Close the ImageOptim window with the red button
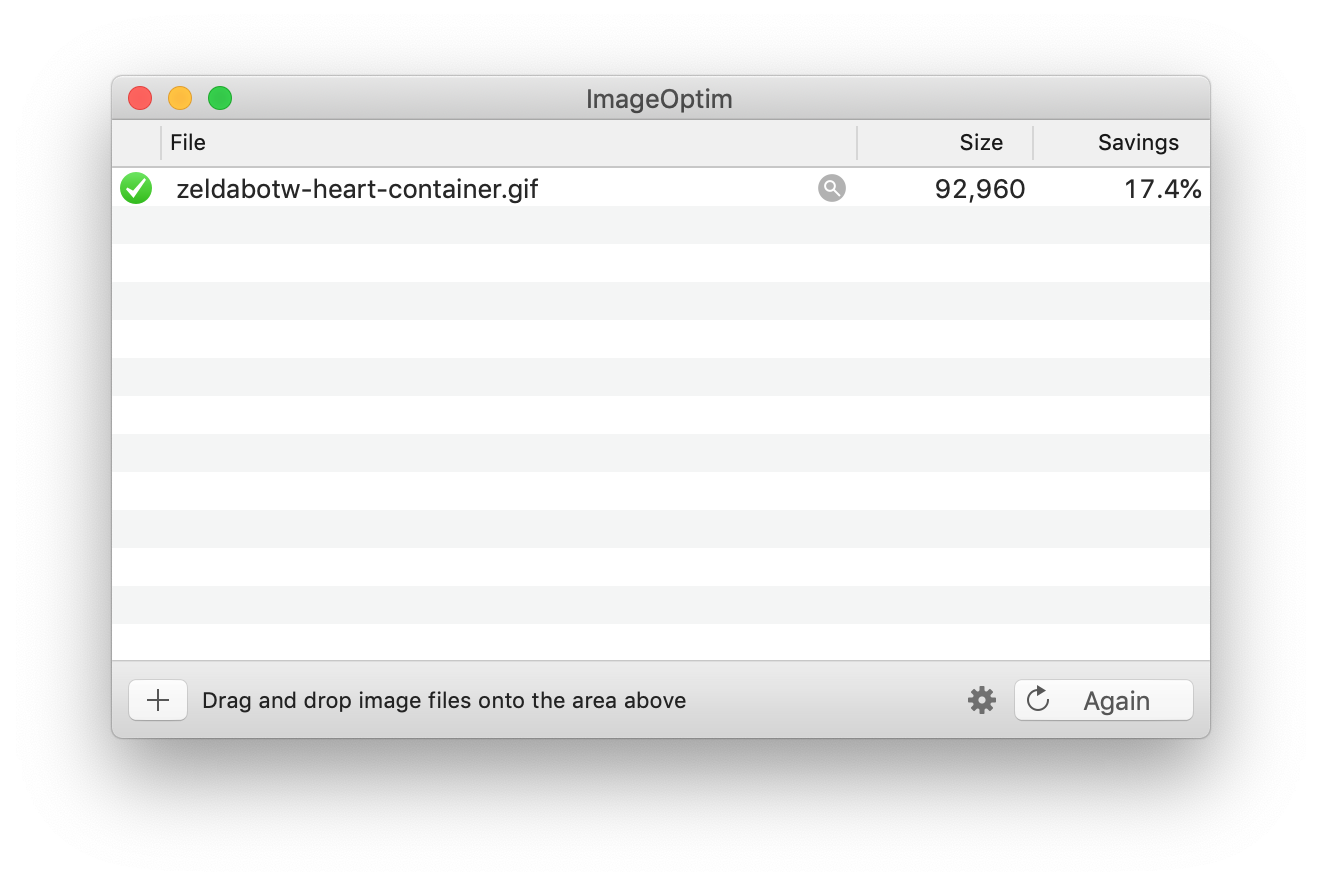 click(x=140, y=98)
